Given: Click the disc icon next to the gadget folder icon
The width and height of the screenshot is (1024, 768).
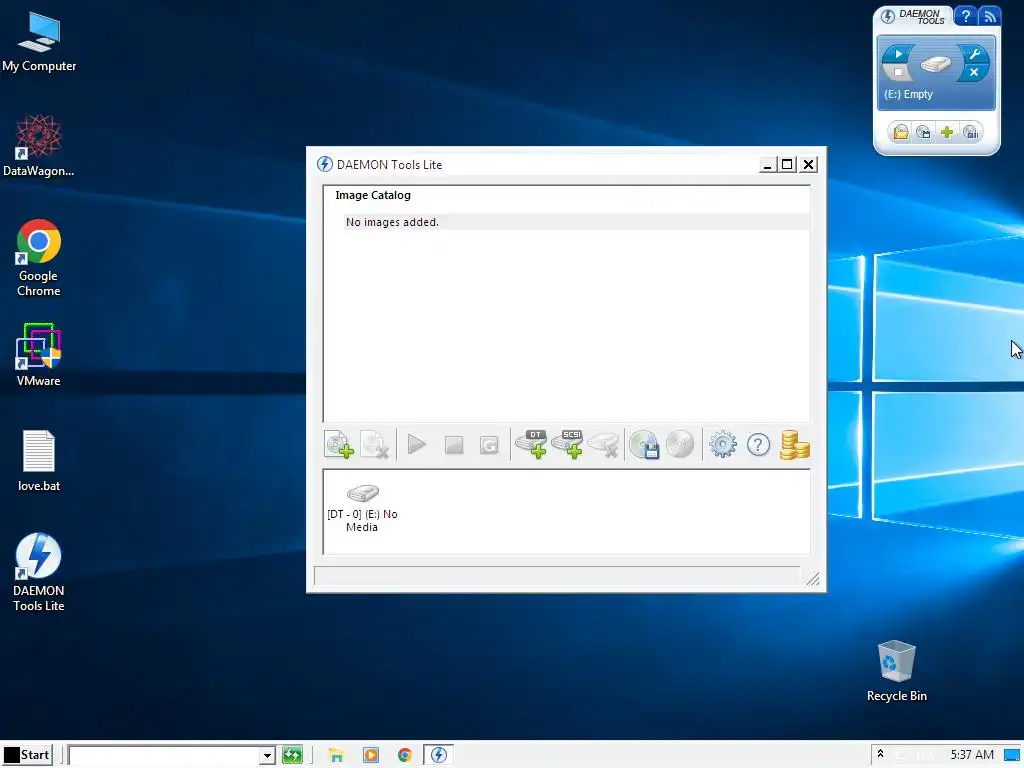Looking at the screenshot, I should pyautogui.click(x=923, y=133).
